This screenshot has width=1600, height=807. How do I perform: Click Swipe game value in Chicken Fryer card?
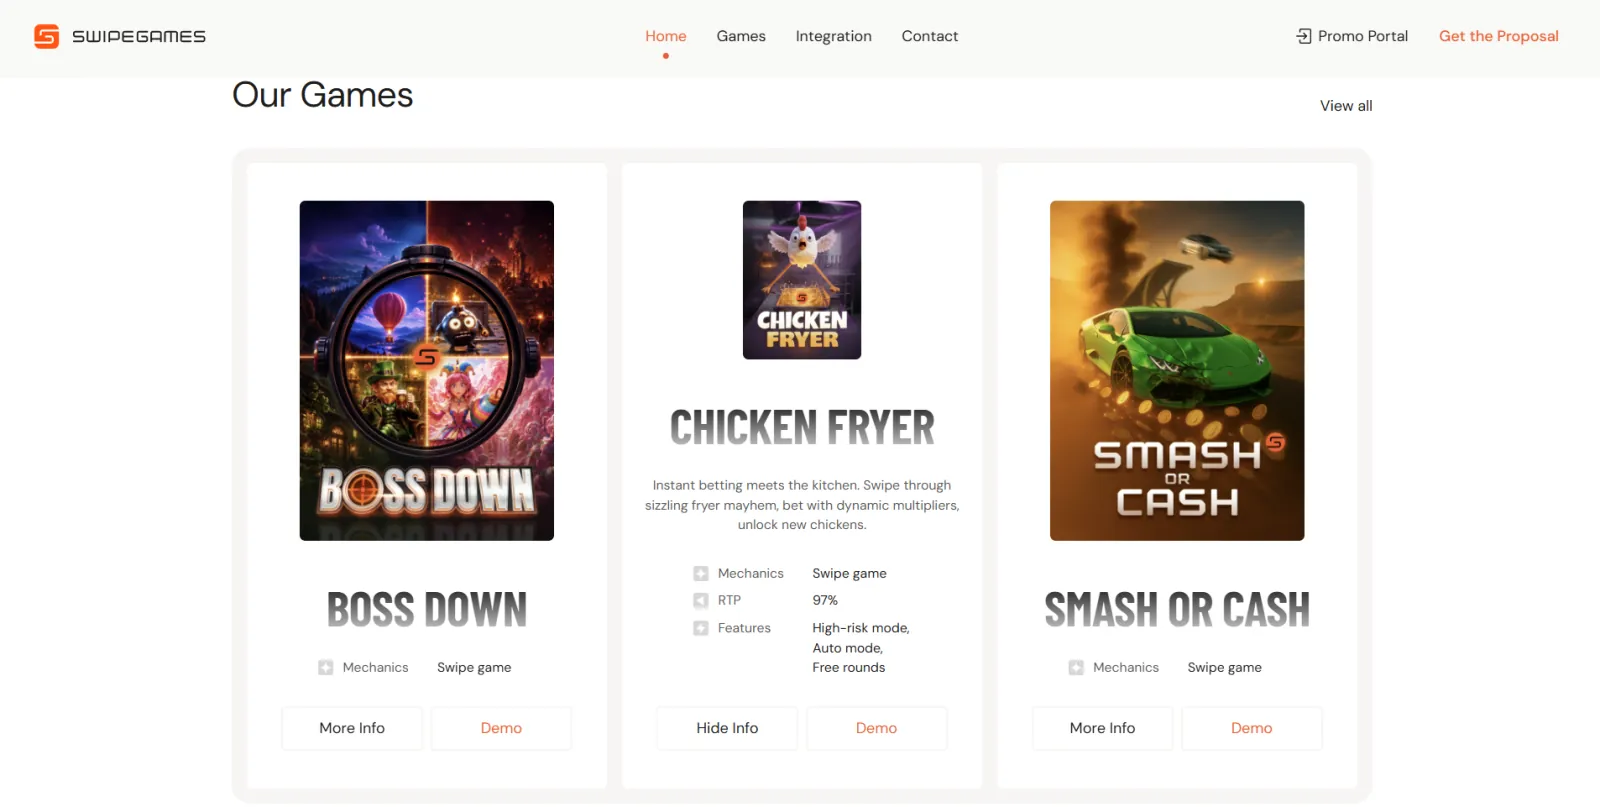click(x=849, y=573)
